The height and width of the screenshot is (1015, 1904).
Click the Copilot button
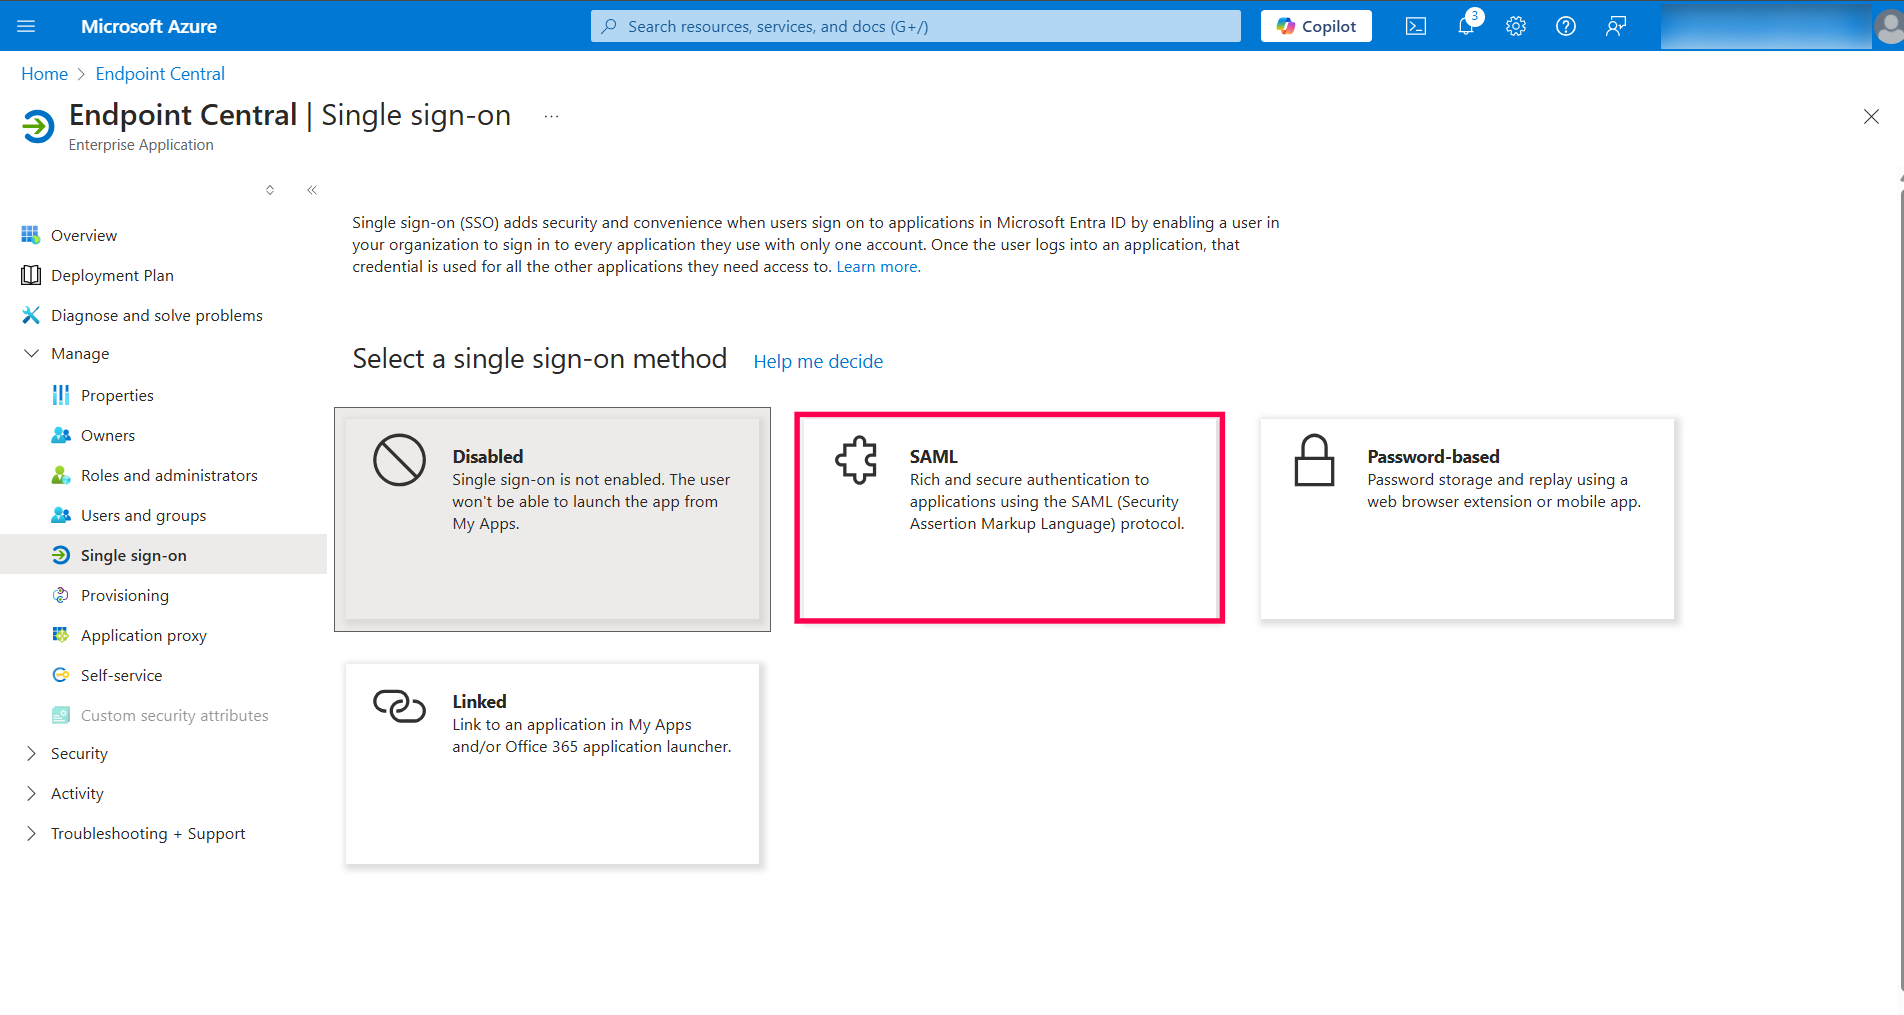tap(1316, 26)
